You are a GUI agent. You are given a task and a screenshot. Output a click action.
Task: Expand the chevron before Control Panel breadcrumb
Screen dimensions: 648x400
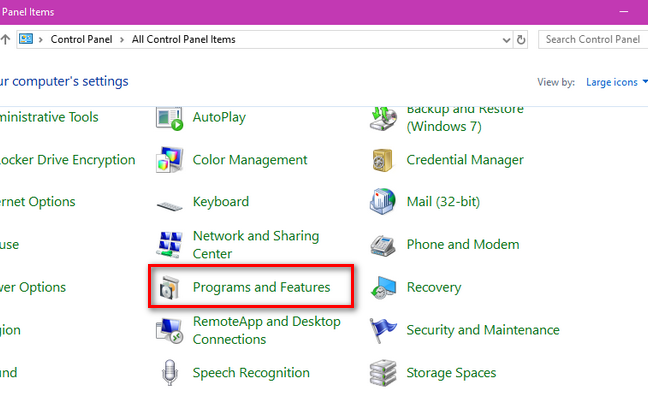coord(41,40)
